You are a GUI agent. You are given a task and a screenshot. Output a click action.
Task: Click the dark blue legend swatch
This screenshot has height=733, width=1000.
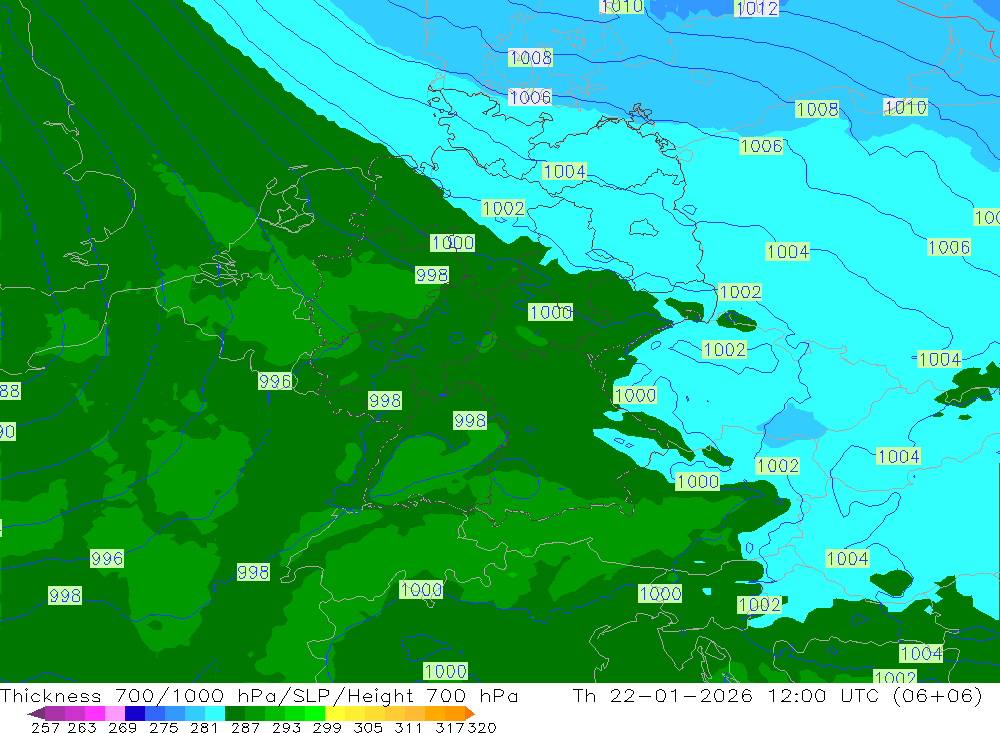tap(135, 713)
